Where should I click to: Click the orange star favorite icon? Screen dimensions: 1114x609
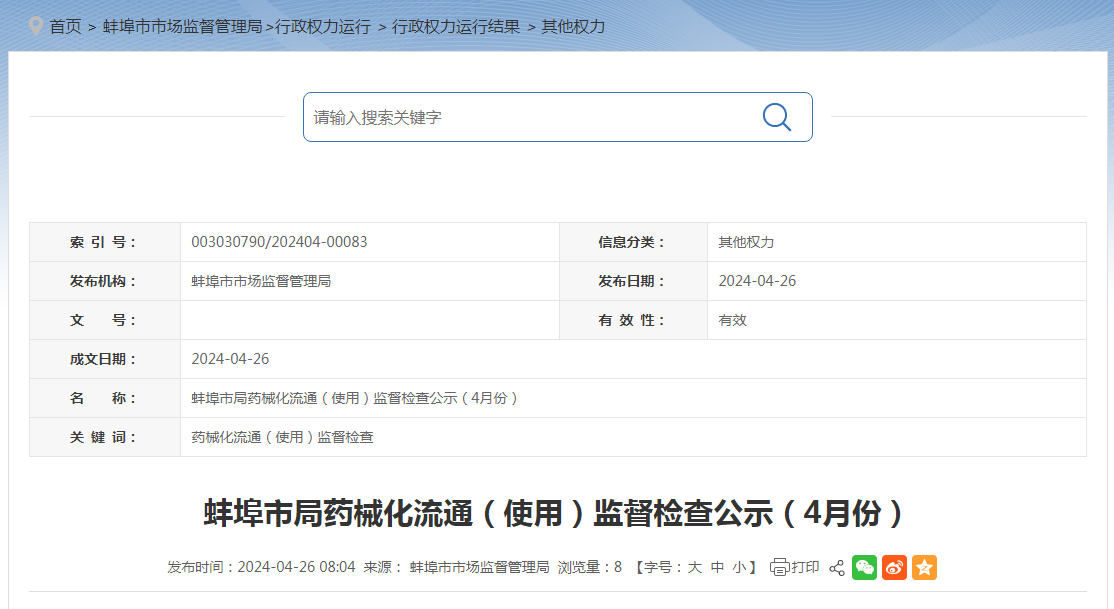924,567
